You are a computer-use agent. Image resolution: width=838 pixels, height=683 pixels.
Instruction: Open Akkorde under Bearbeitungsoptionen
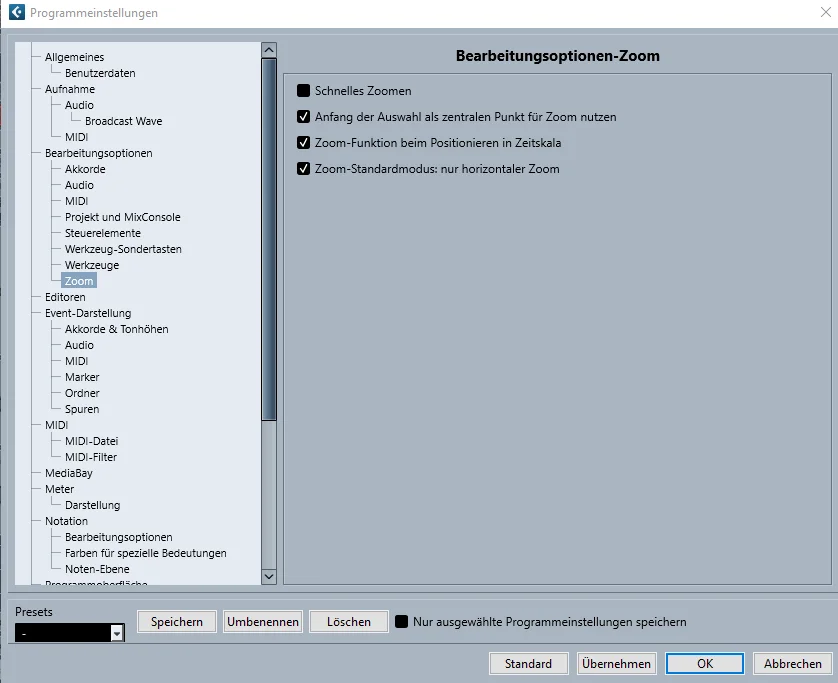click(x=85, y=169)
